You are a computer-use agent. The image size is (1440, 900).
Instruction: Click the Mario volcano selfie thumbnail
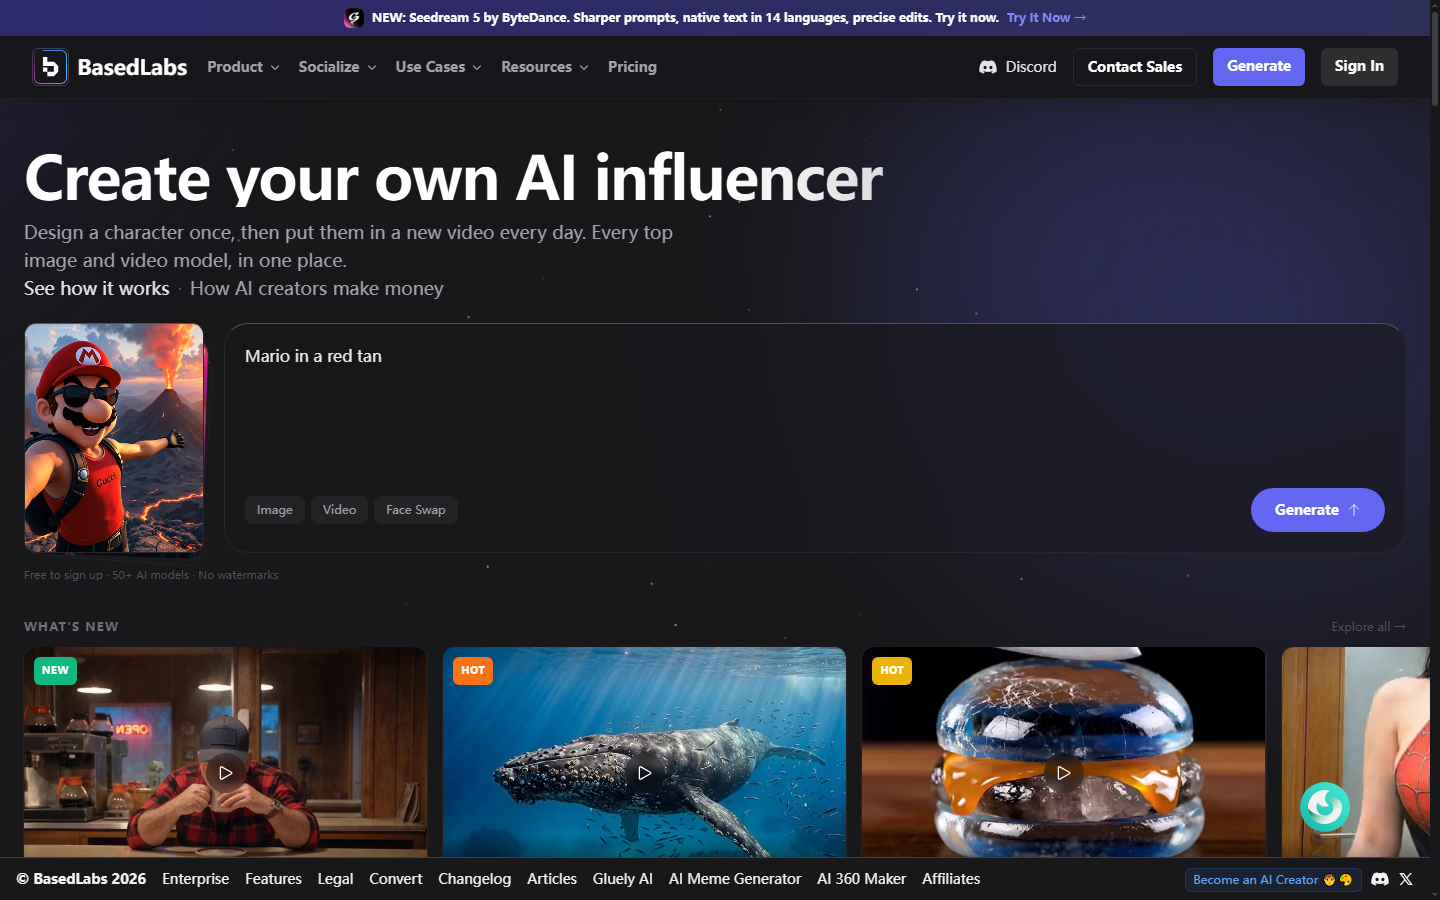tap(114, 438)
